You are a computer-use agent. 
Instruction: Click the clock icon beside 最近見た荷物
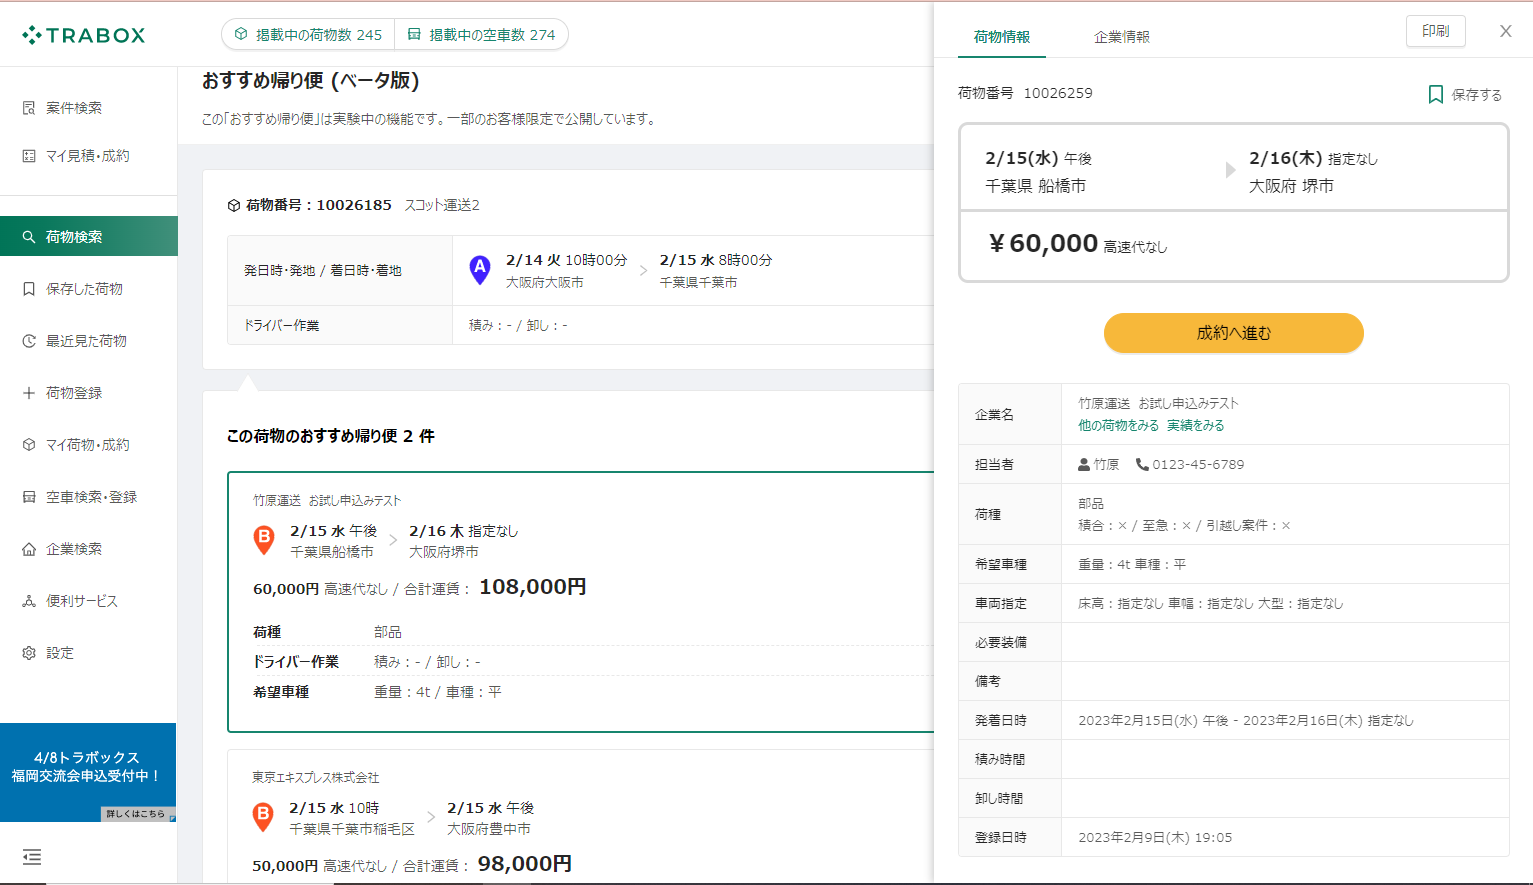(x=29, y=341)
